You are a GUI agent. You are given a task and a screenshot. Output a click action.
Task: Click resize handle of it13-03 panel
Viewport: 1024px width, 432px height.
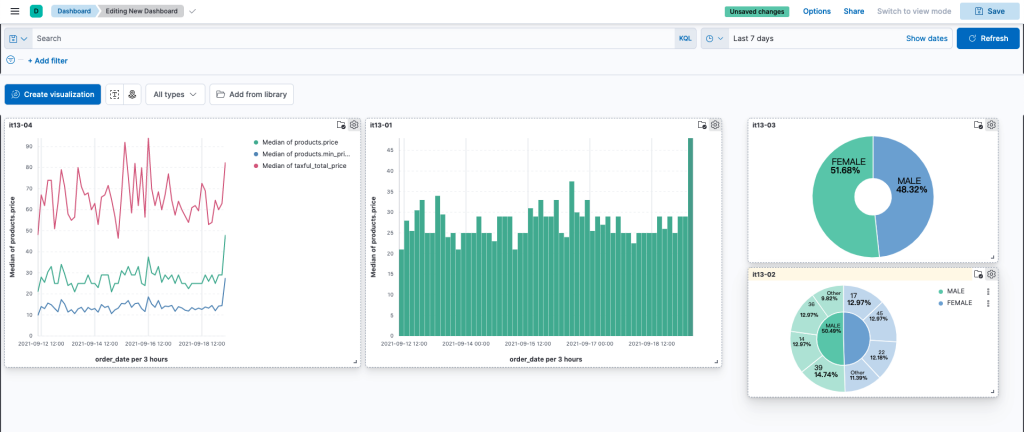coord(993,257)
